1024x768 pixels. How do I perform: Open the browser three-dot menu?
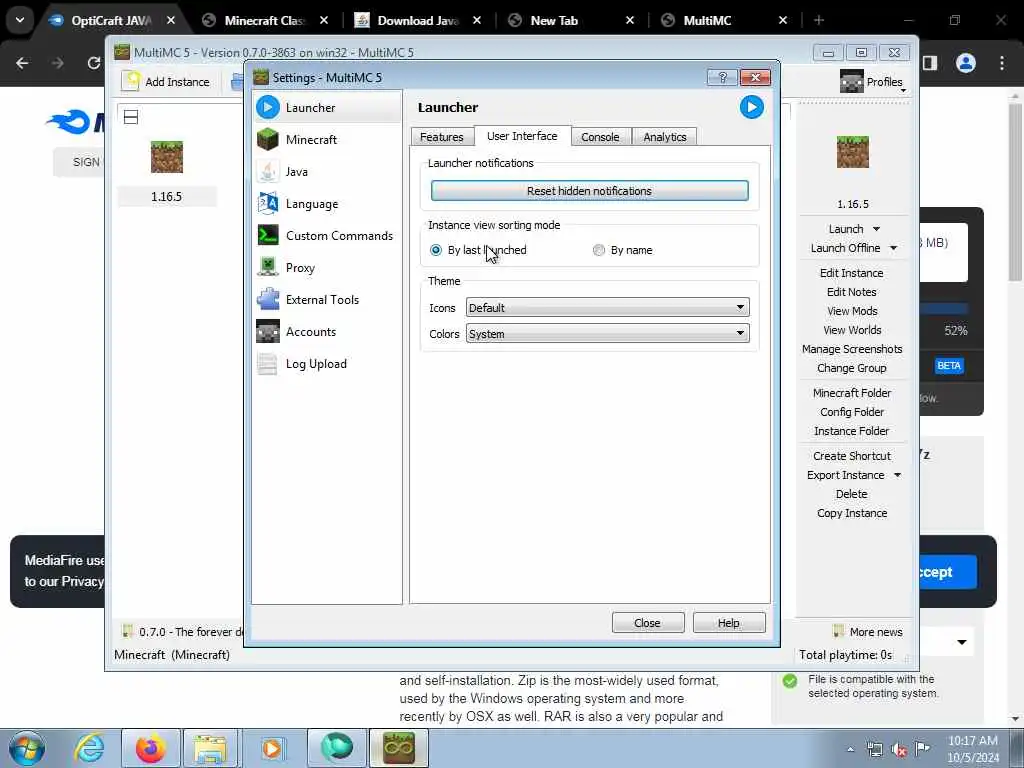[1002, 63]
